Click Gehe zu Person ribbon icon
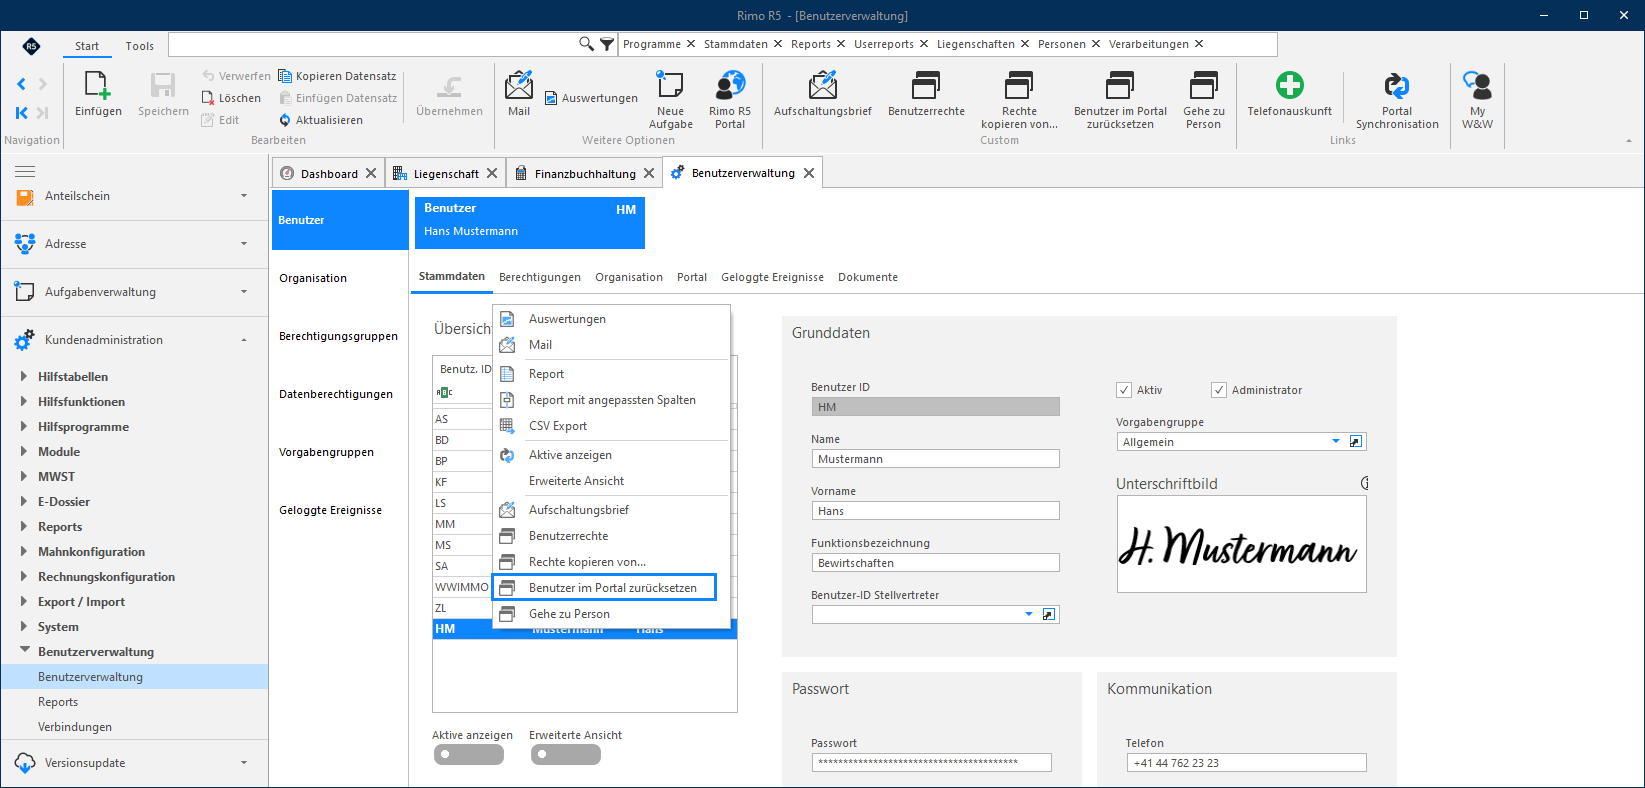 pyautogui.click(x=1203, y=86)
